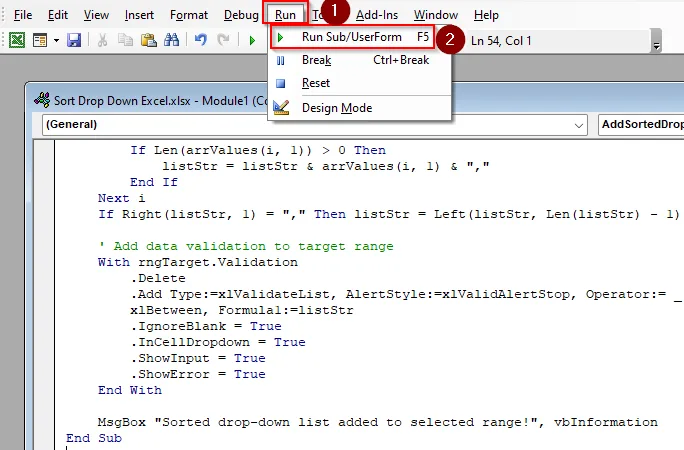Open the Window menu
The image size is (684, 450).
point(436,15)
